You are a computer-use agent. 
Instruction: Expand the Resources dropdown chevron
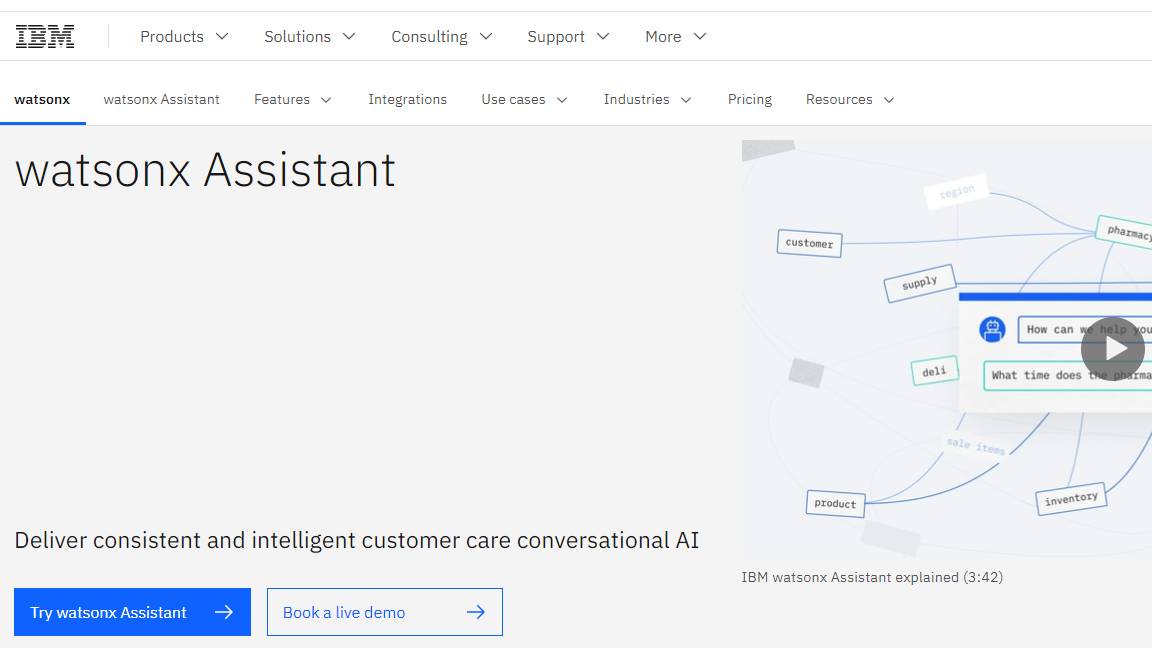point(889,100)
